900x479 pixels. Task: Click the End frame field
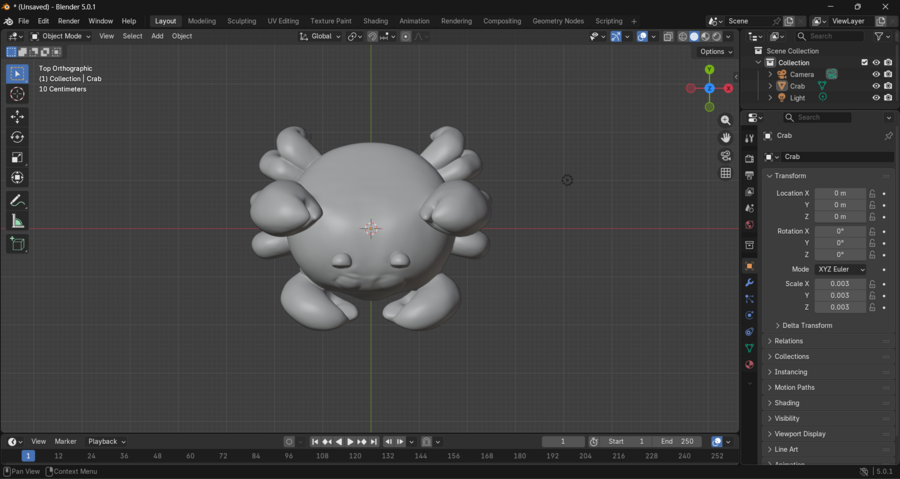pos(678,442)
